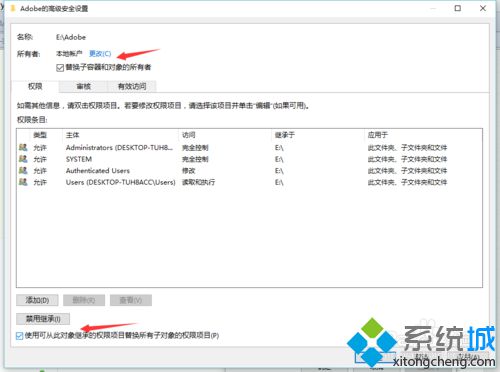The height and width of the screenshot is (372, 500).
Task: Toggle the 使用可从此对象继承的权限项目 checkbox
Action: point(20,336)
